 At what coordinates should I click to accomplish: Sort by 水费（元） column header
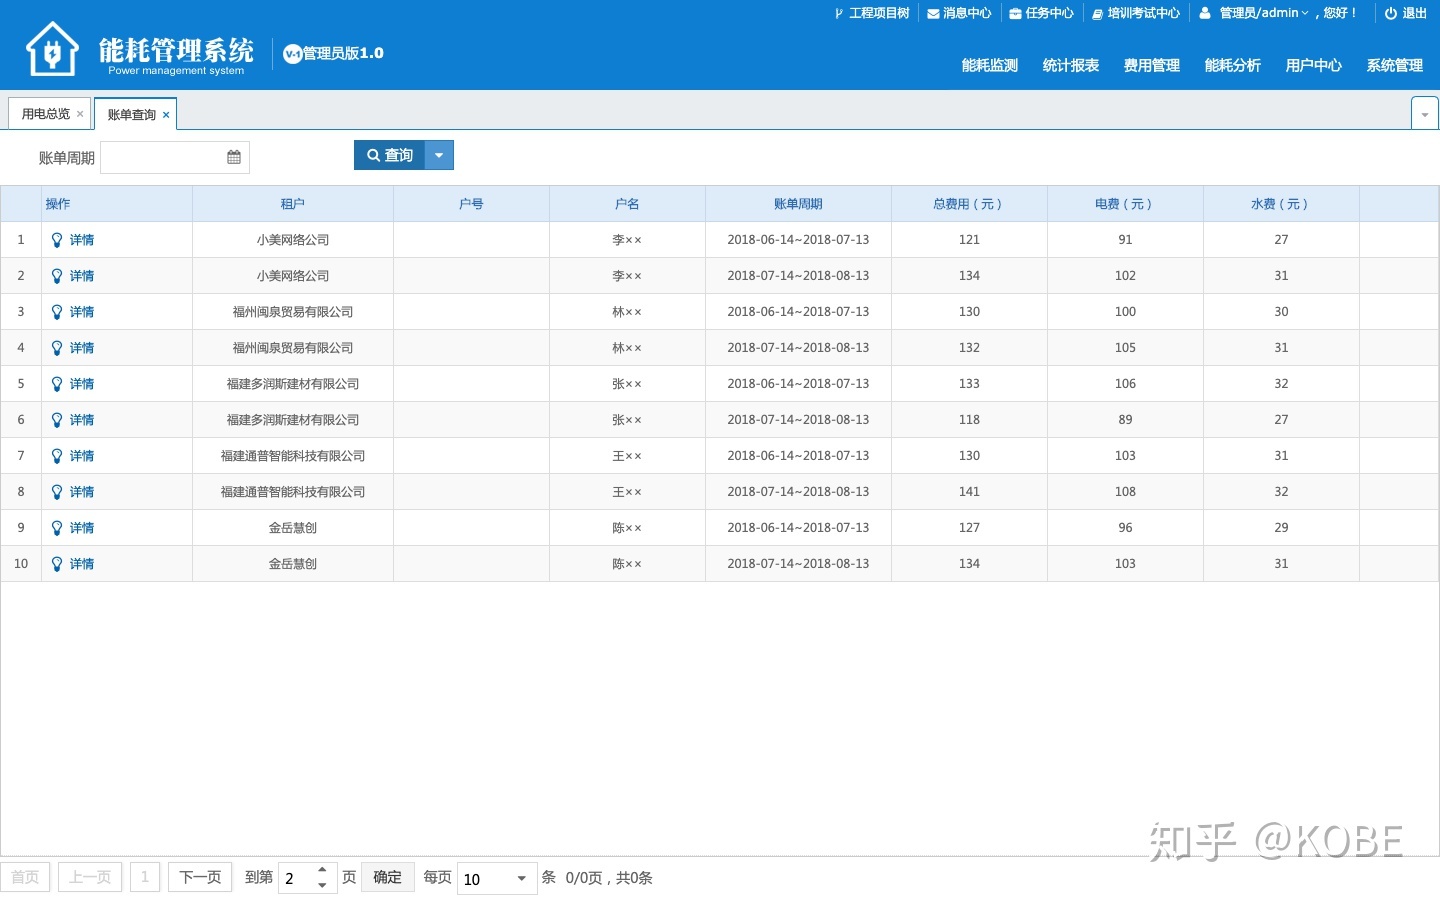(1281, 204)
